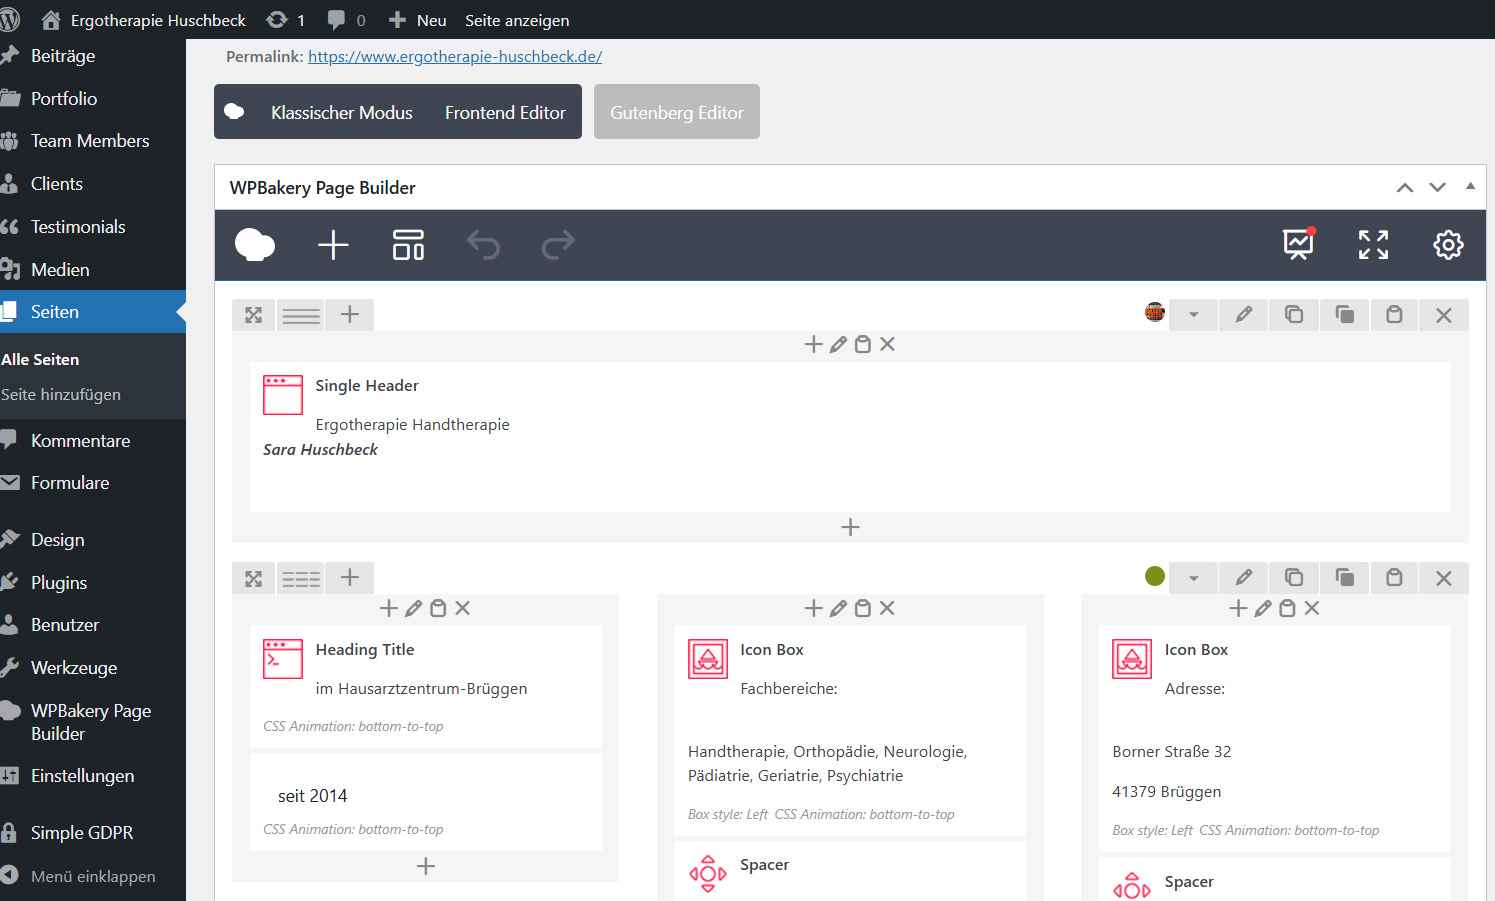Select the Fachbereiche Icon Box element

pos(850,730)
